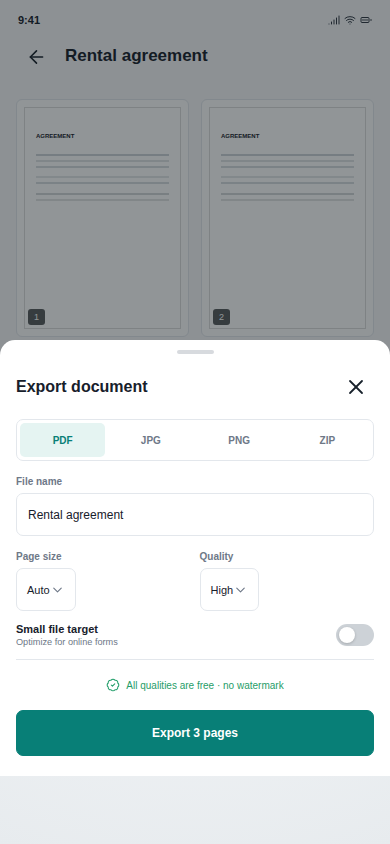Tap the 9:41 clock
Image resolution: width=390 pixels, height=844 pixels.
29,20
